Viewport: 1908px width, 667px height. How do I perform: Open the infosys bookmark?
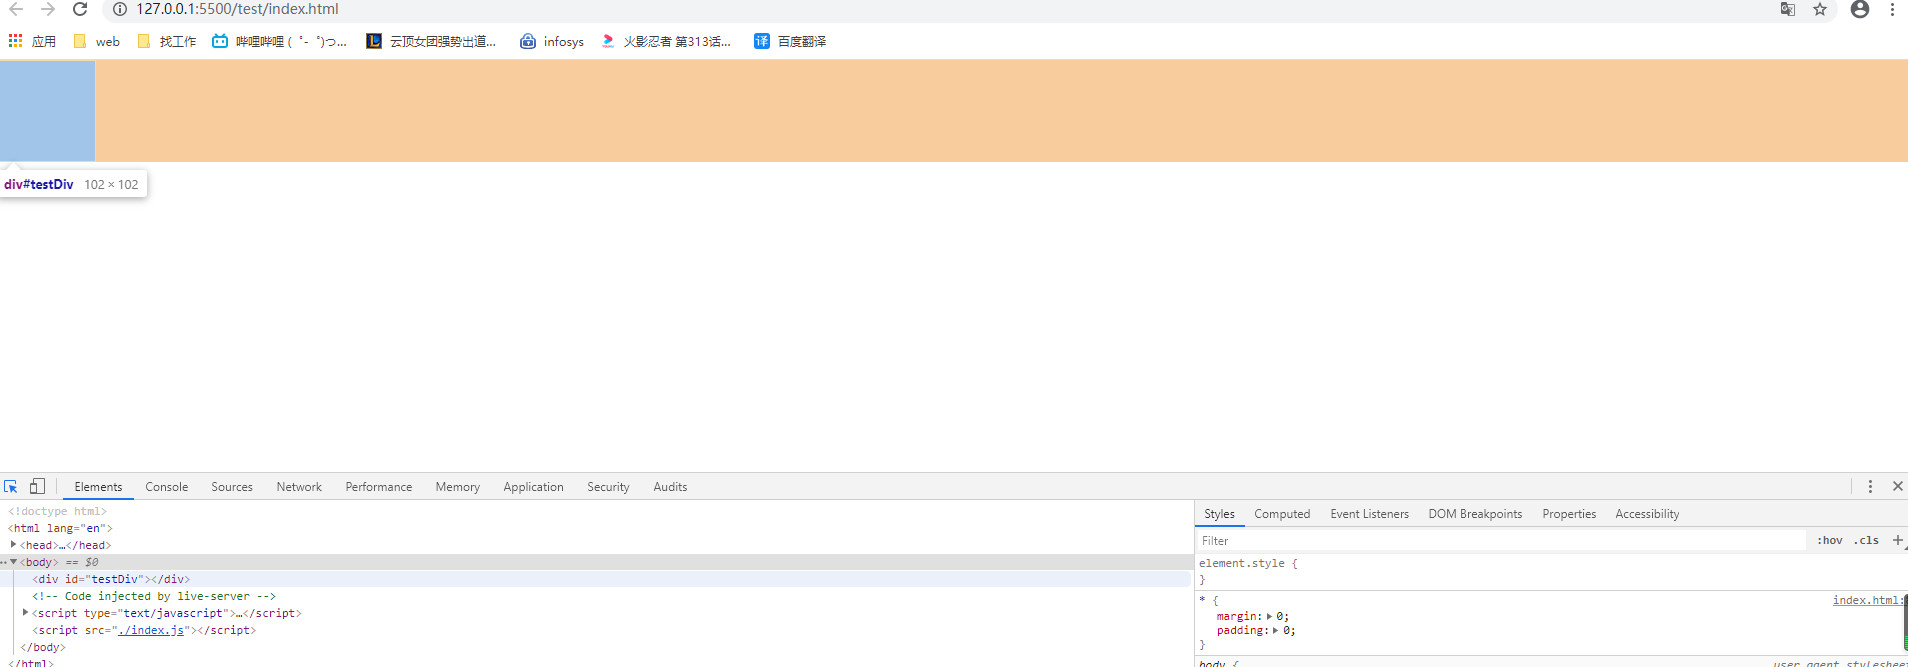coord(552,41)
